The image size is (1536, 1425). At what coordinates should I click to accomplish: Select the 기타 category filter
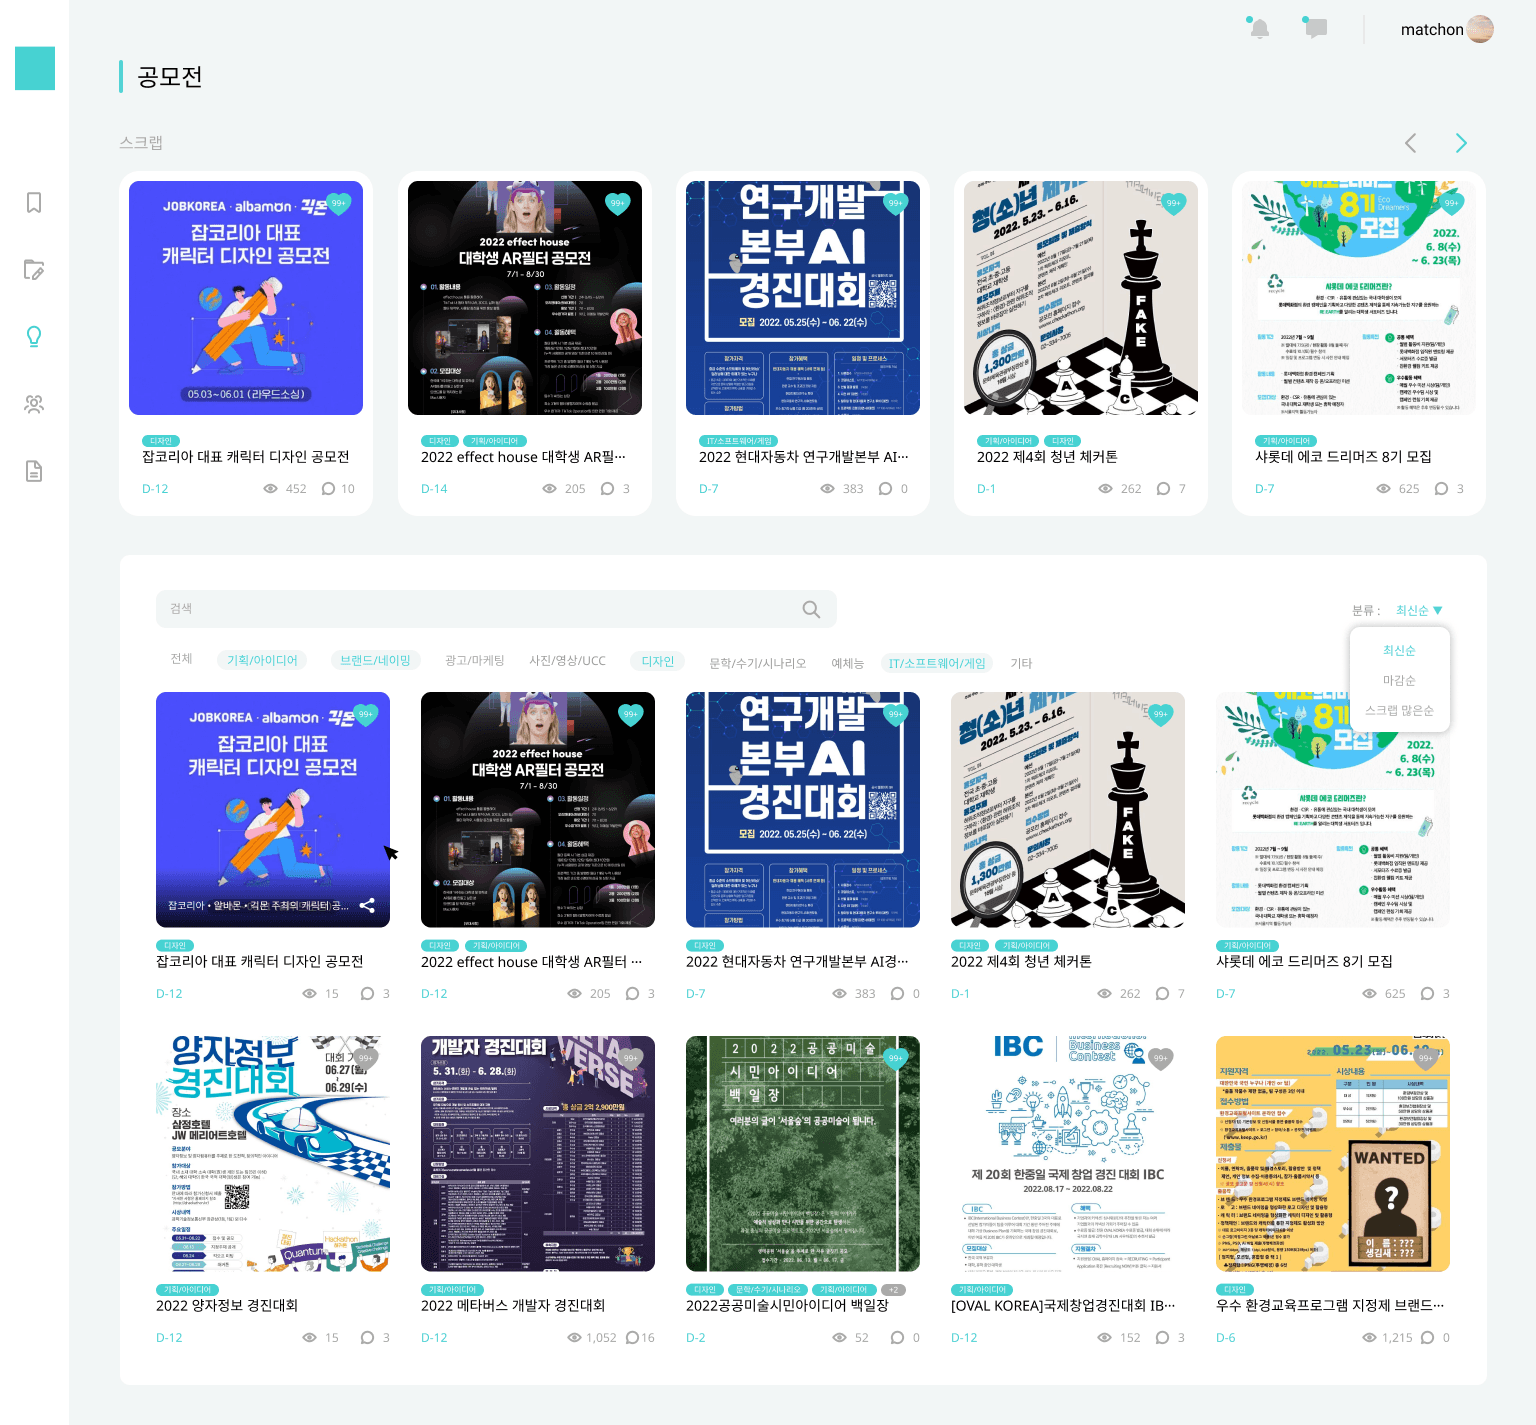coord(1021,663)
